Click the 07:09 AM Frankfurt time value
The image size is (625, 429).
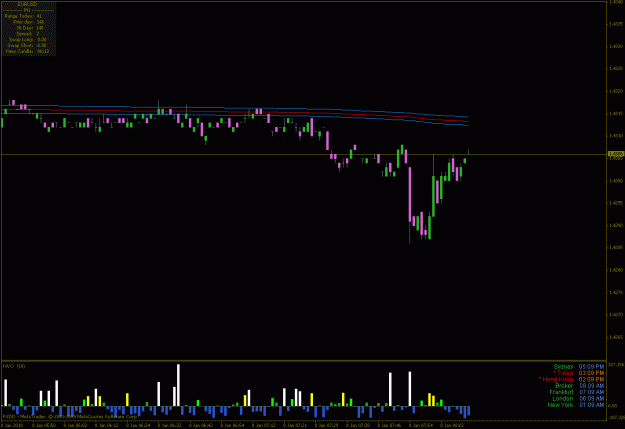pos(591,392)
